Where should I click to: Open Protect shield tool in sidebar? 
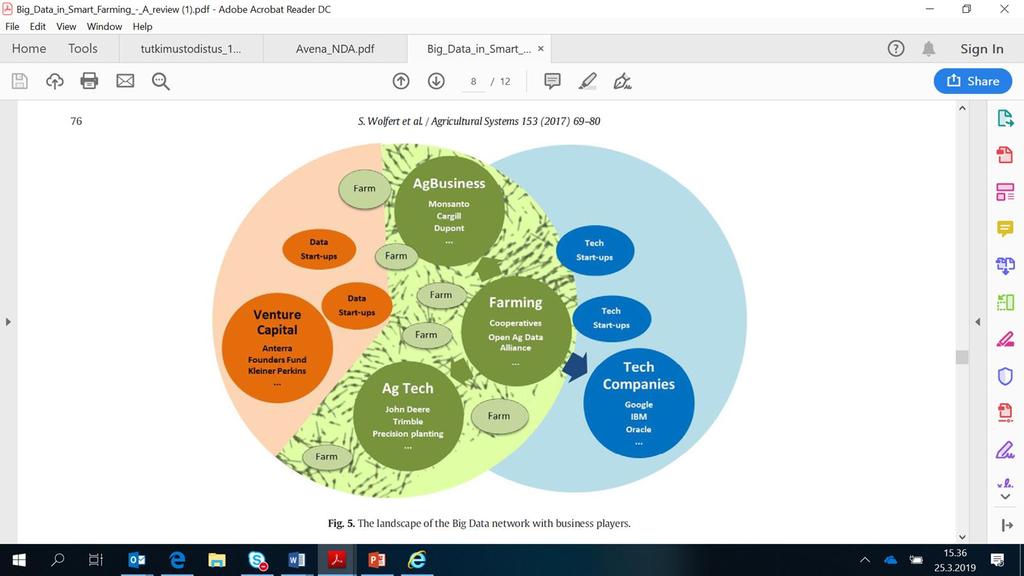tap(1005, 376)
